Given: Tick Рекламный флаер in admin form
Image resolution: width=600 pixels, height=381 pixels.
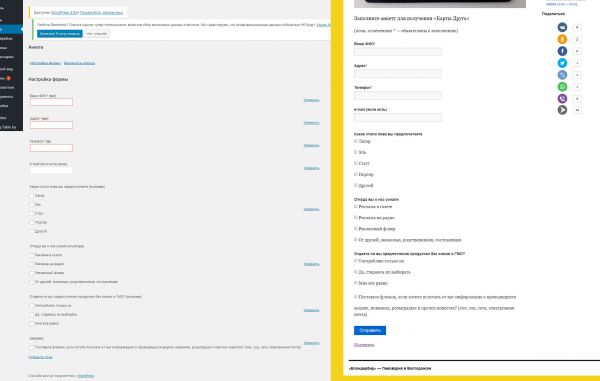Looking at the screenshot, I should 32,273.
